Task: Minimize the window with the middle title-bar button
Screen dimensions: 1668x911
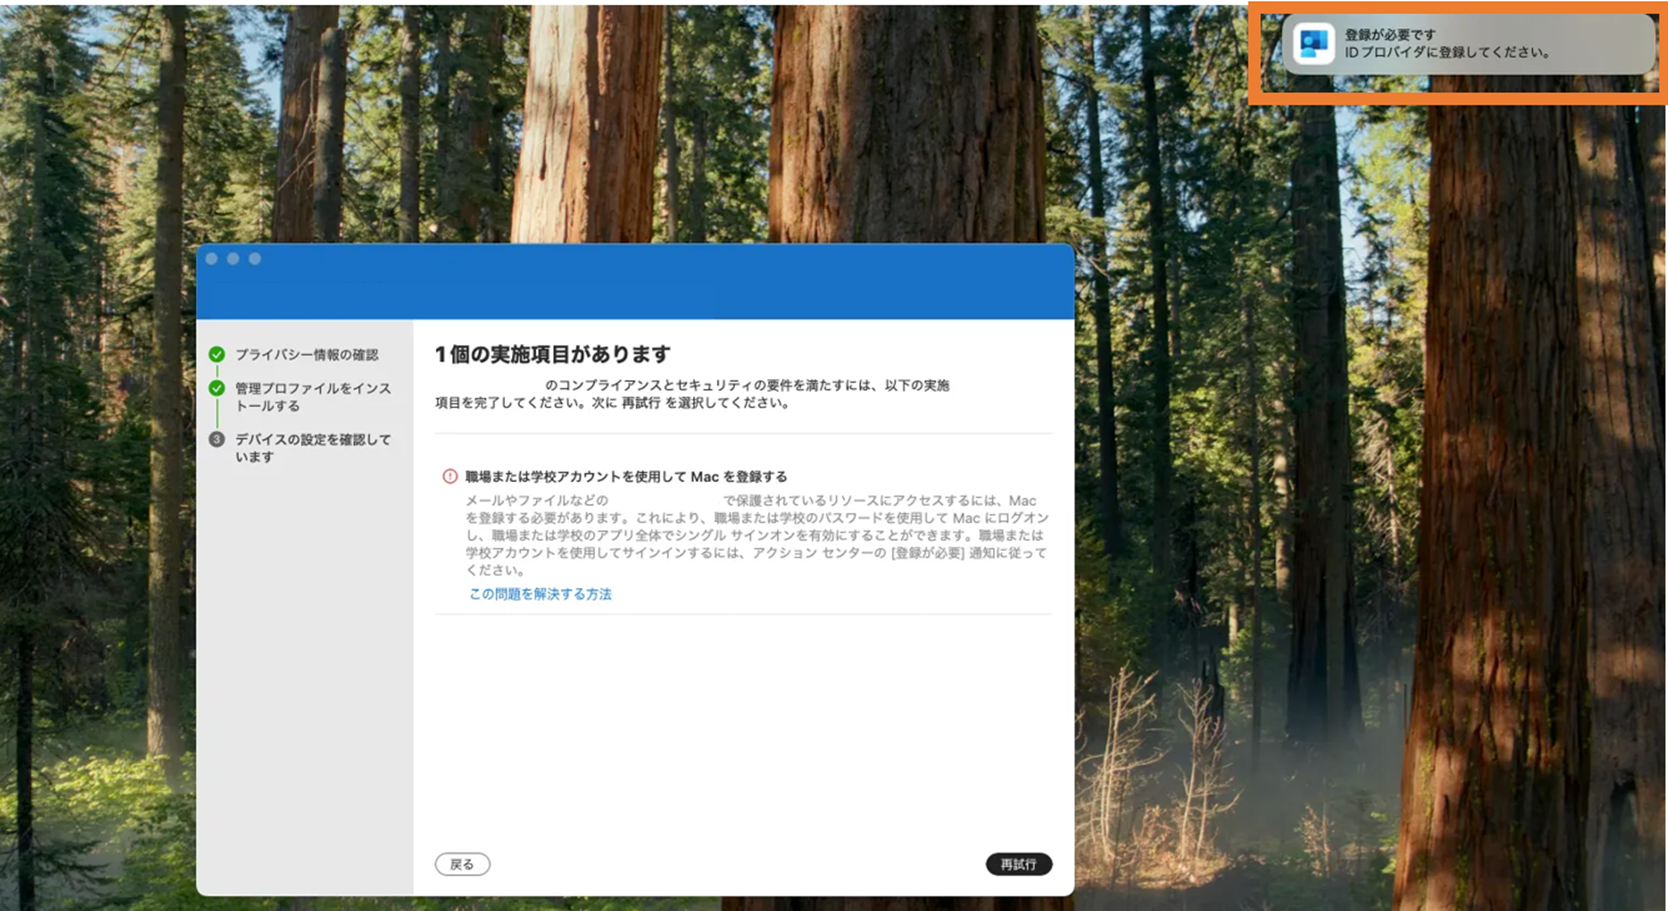Action: (233, 259)
